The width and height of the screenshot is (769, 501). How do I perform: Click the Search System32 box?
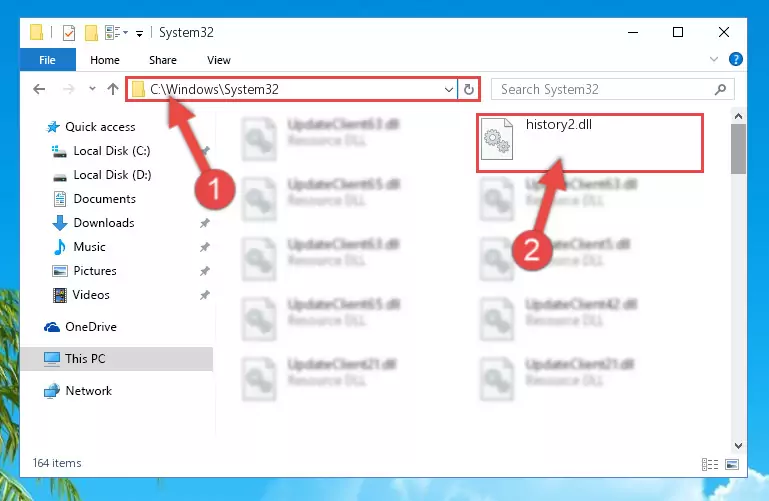[x=613, y=89]
